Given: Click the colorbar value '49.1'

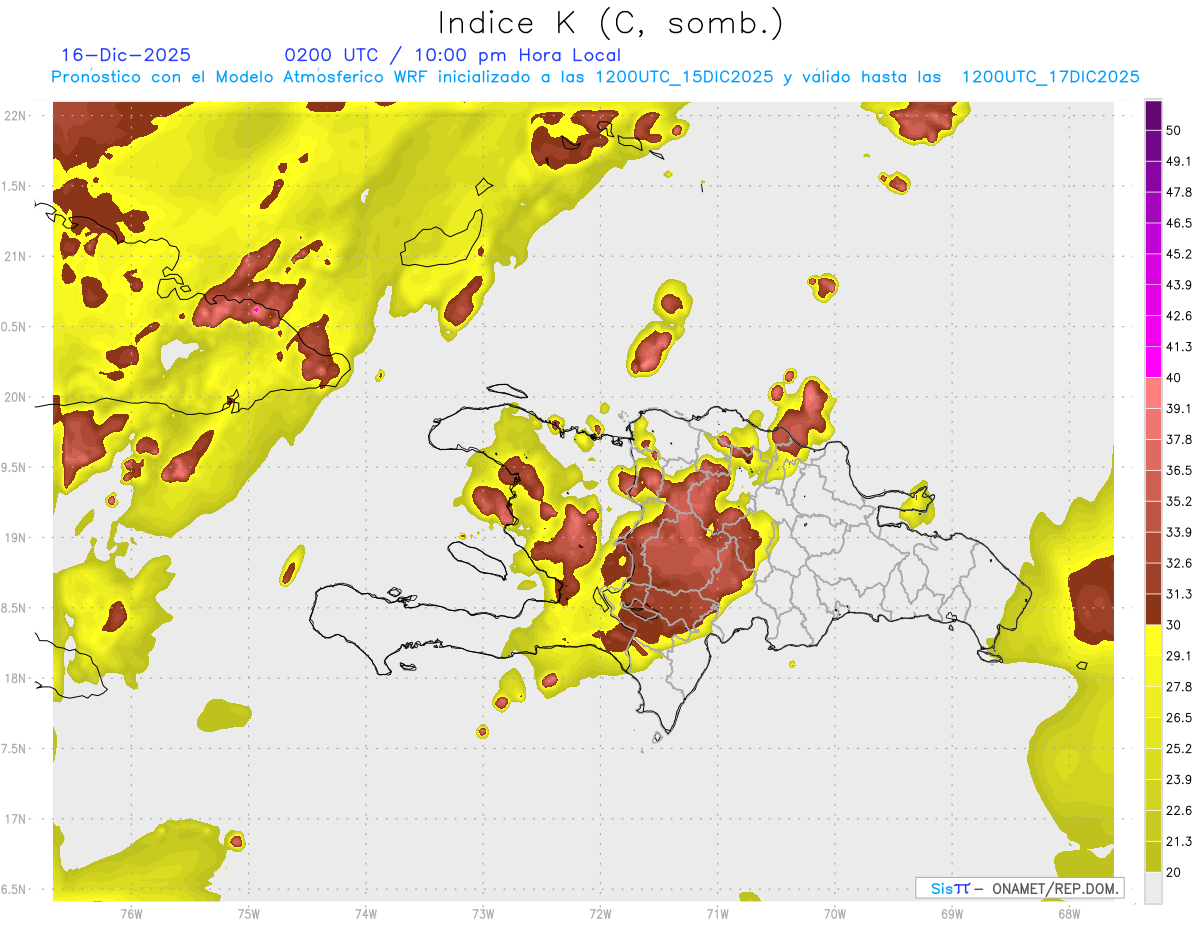Looking at the screenshot, I should tap(1179, 161).
